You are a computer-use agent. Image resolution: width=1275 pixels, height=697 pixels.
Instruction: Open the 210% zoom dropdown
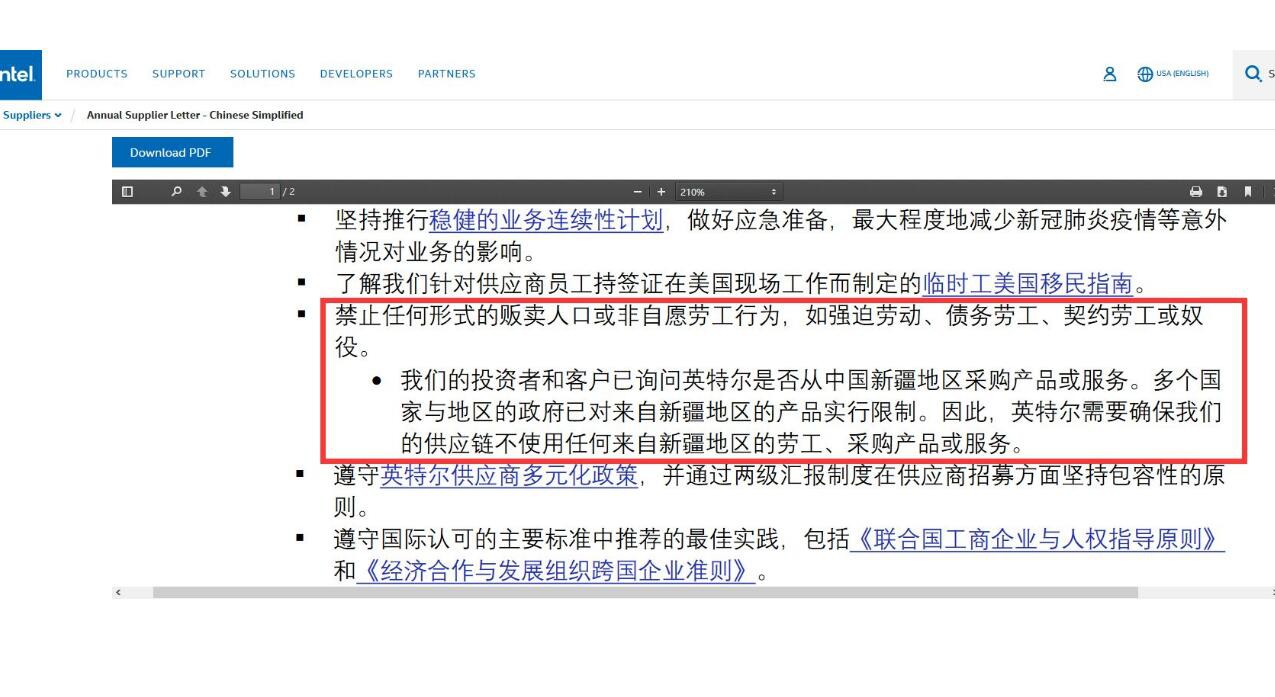pyautogui.click(x=728, y=191)
